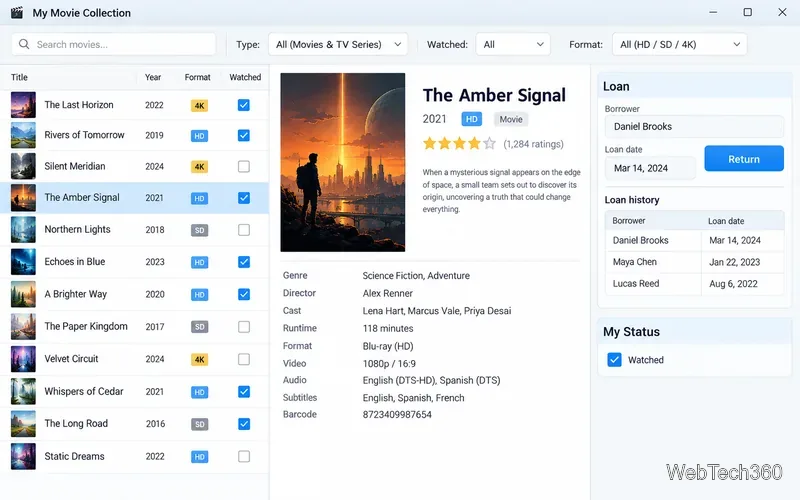Open the Rivers of Tomorrow thumbnail
This screenshot has height=500, width=800.
[x=23, y=135]
